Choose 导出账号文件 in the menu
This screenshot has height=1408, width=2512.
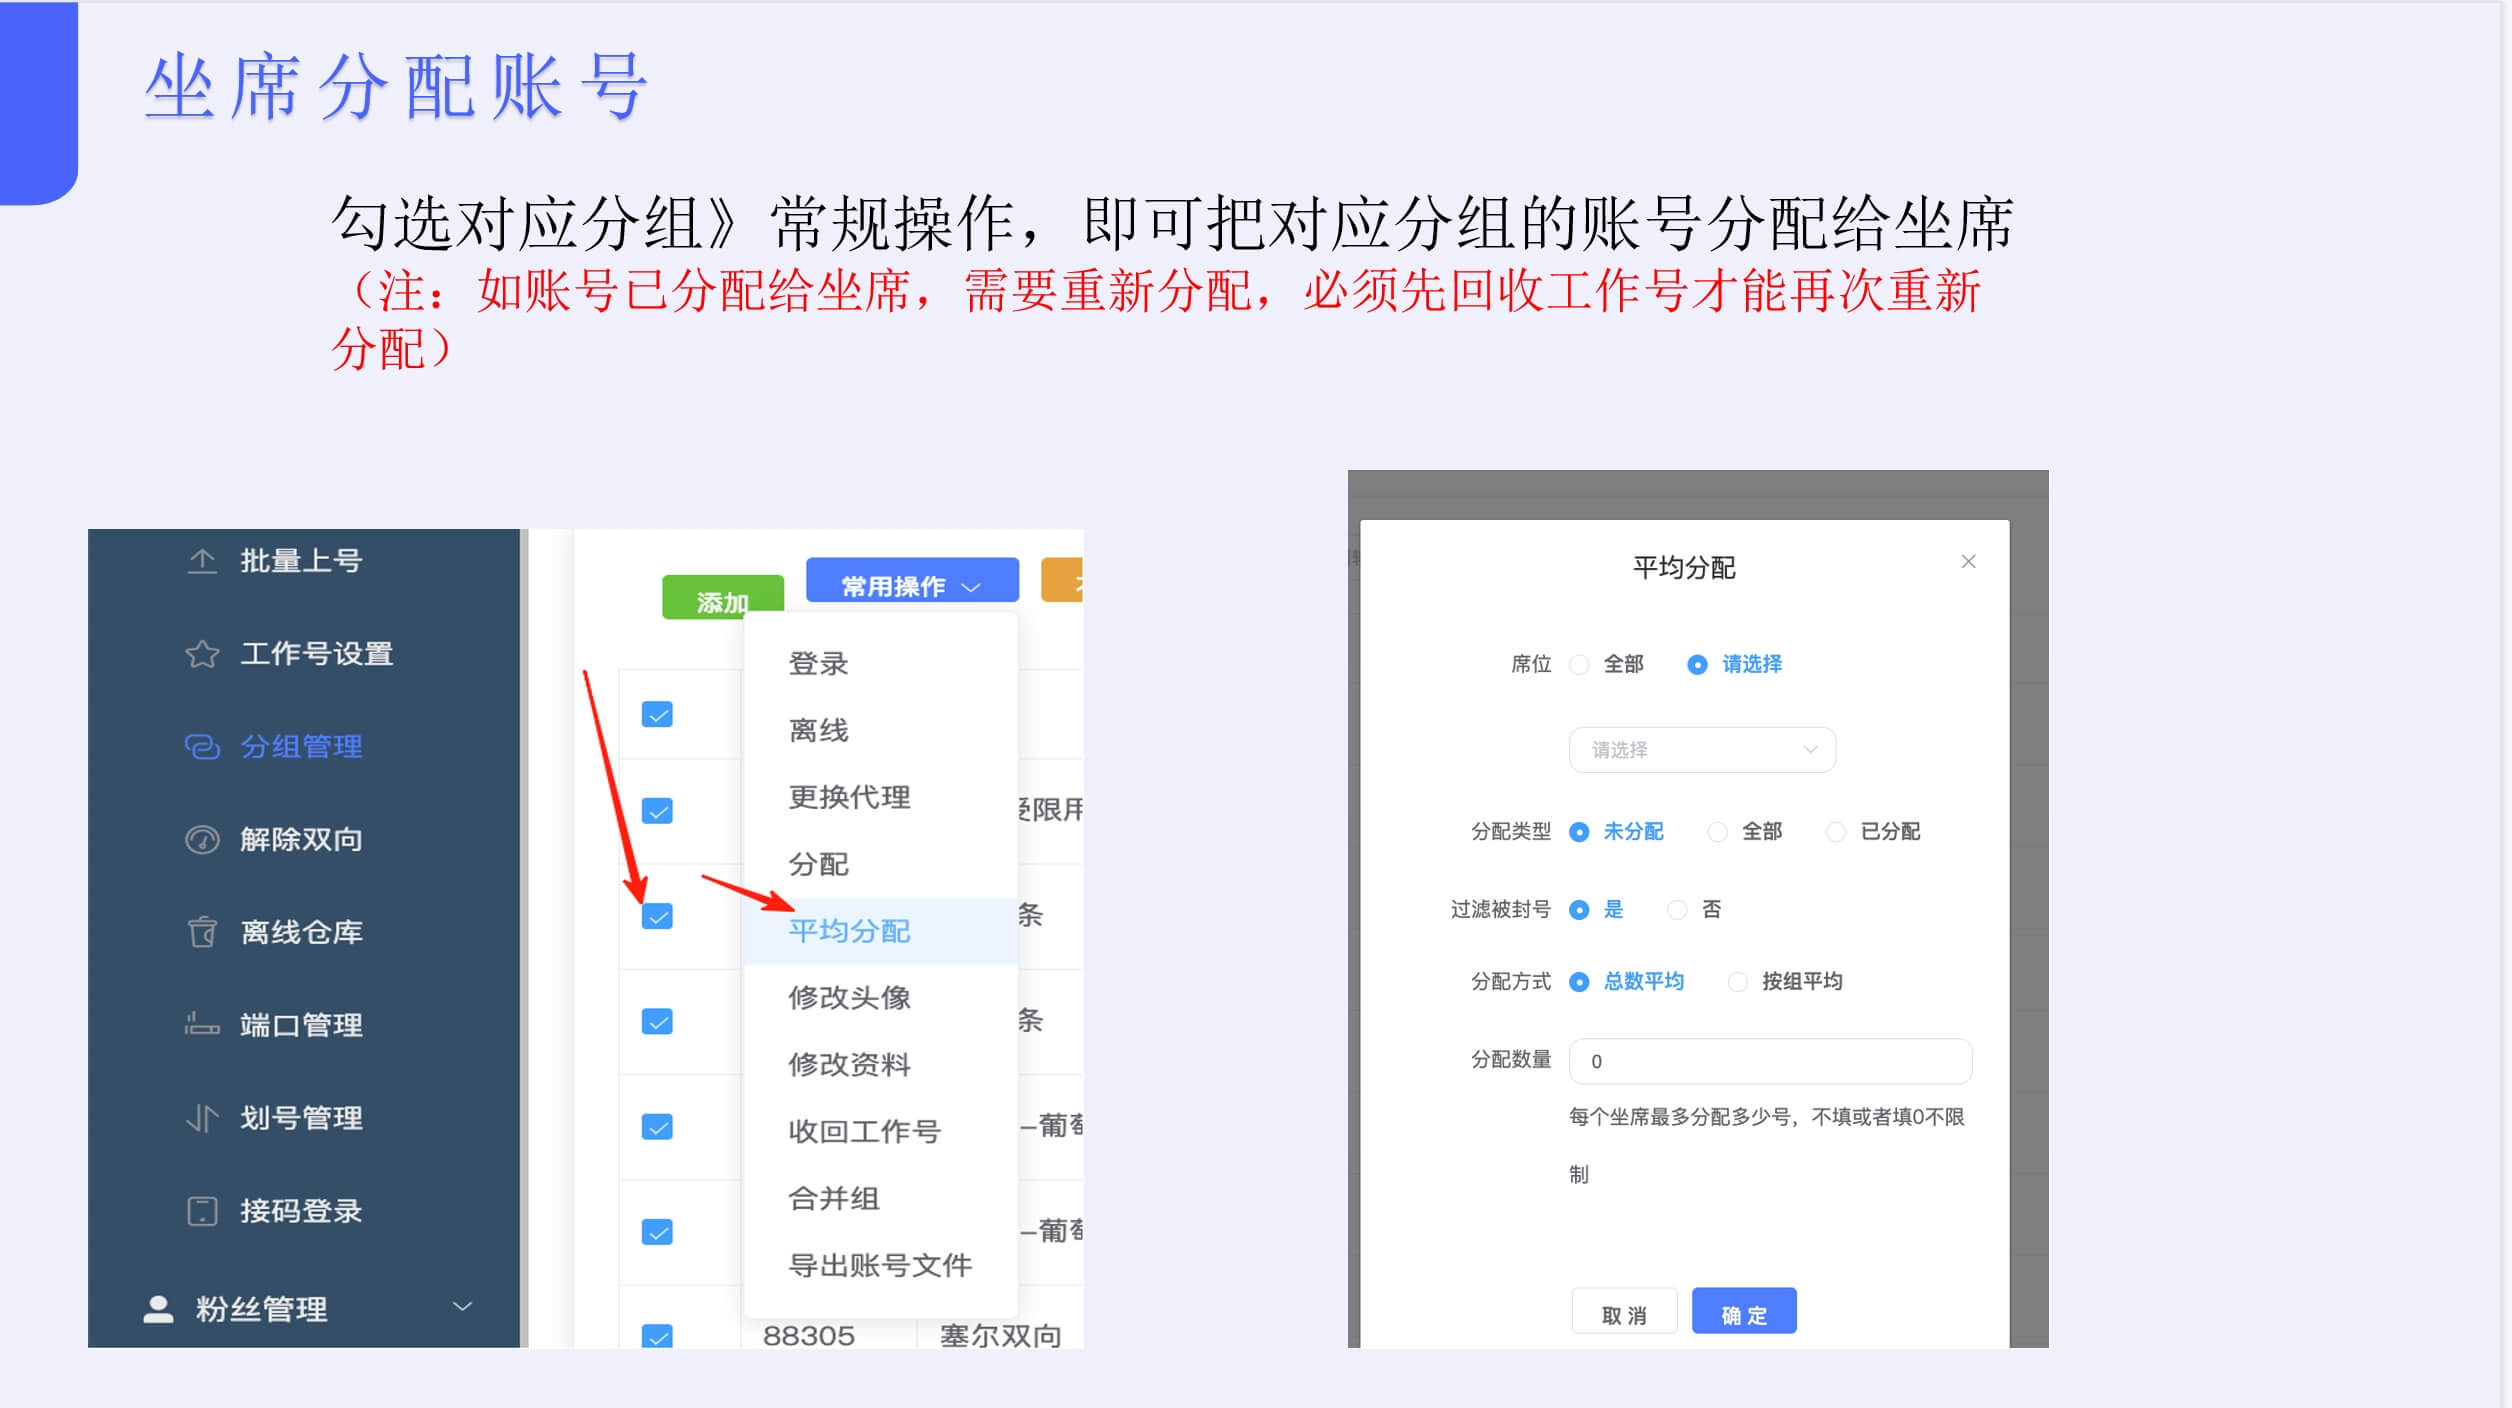point(879,1265)
